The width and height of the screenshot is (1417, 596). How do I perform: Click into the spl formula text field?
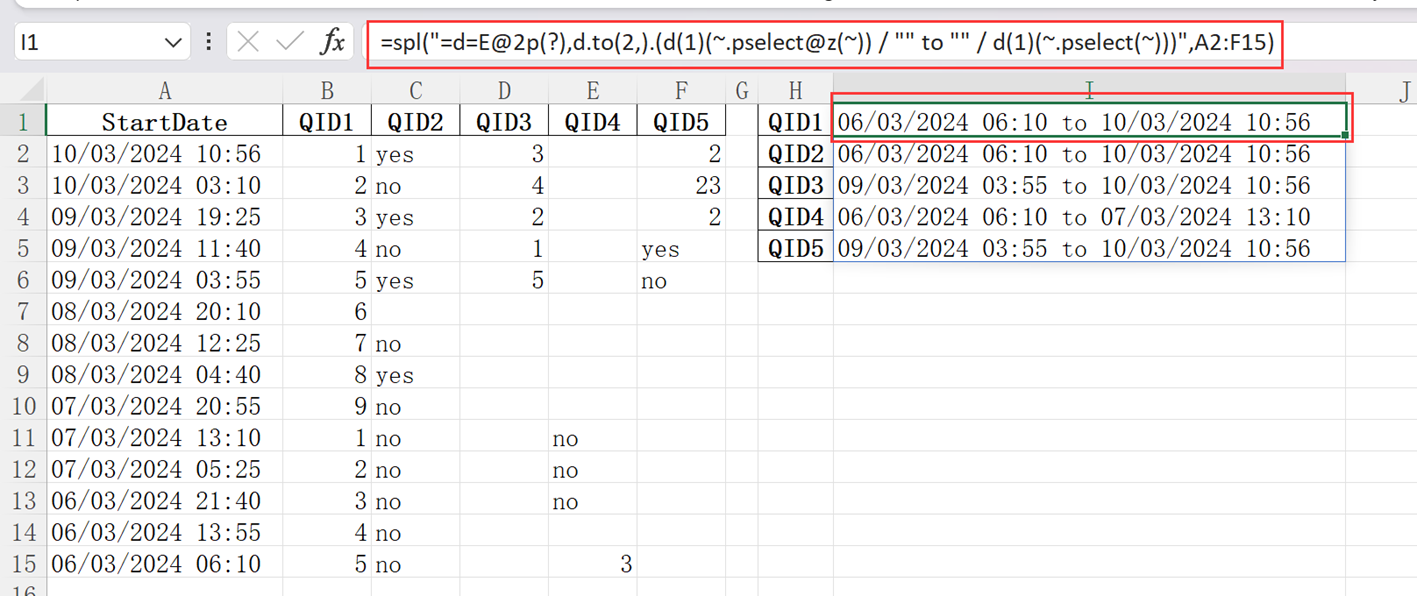(825, 44)
